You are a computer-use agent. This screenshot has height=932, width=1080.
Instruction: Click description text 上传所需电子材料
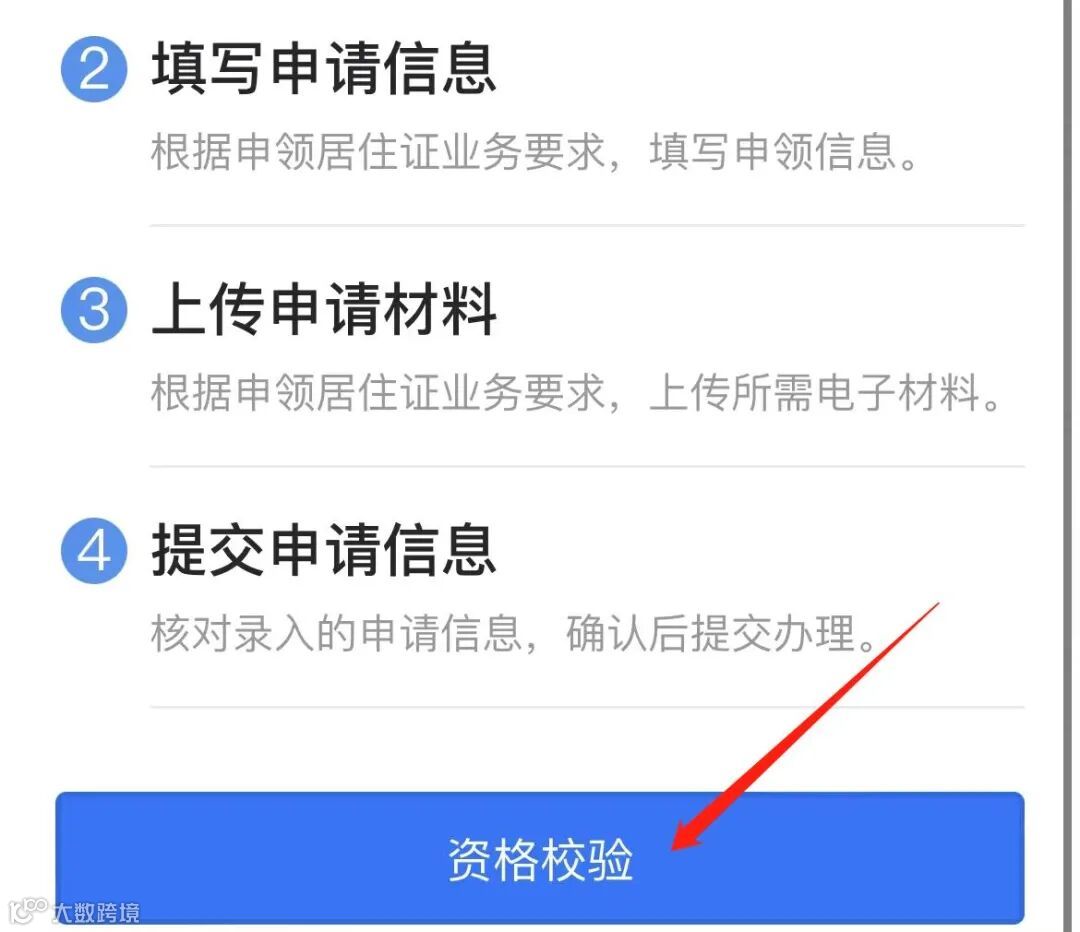(816, 393)
